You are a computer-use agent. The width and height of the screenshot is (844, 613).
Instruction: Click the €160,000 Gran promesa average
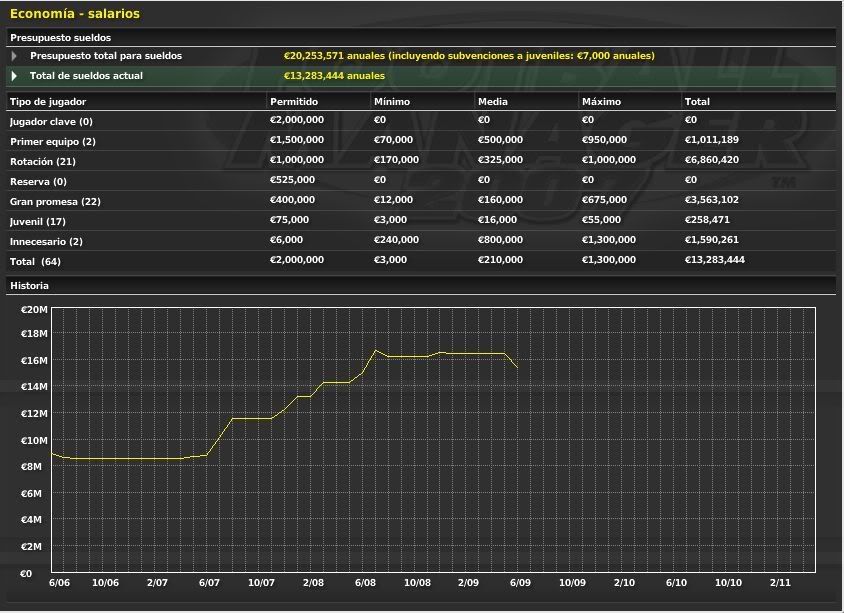[500, 200]
